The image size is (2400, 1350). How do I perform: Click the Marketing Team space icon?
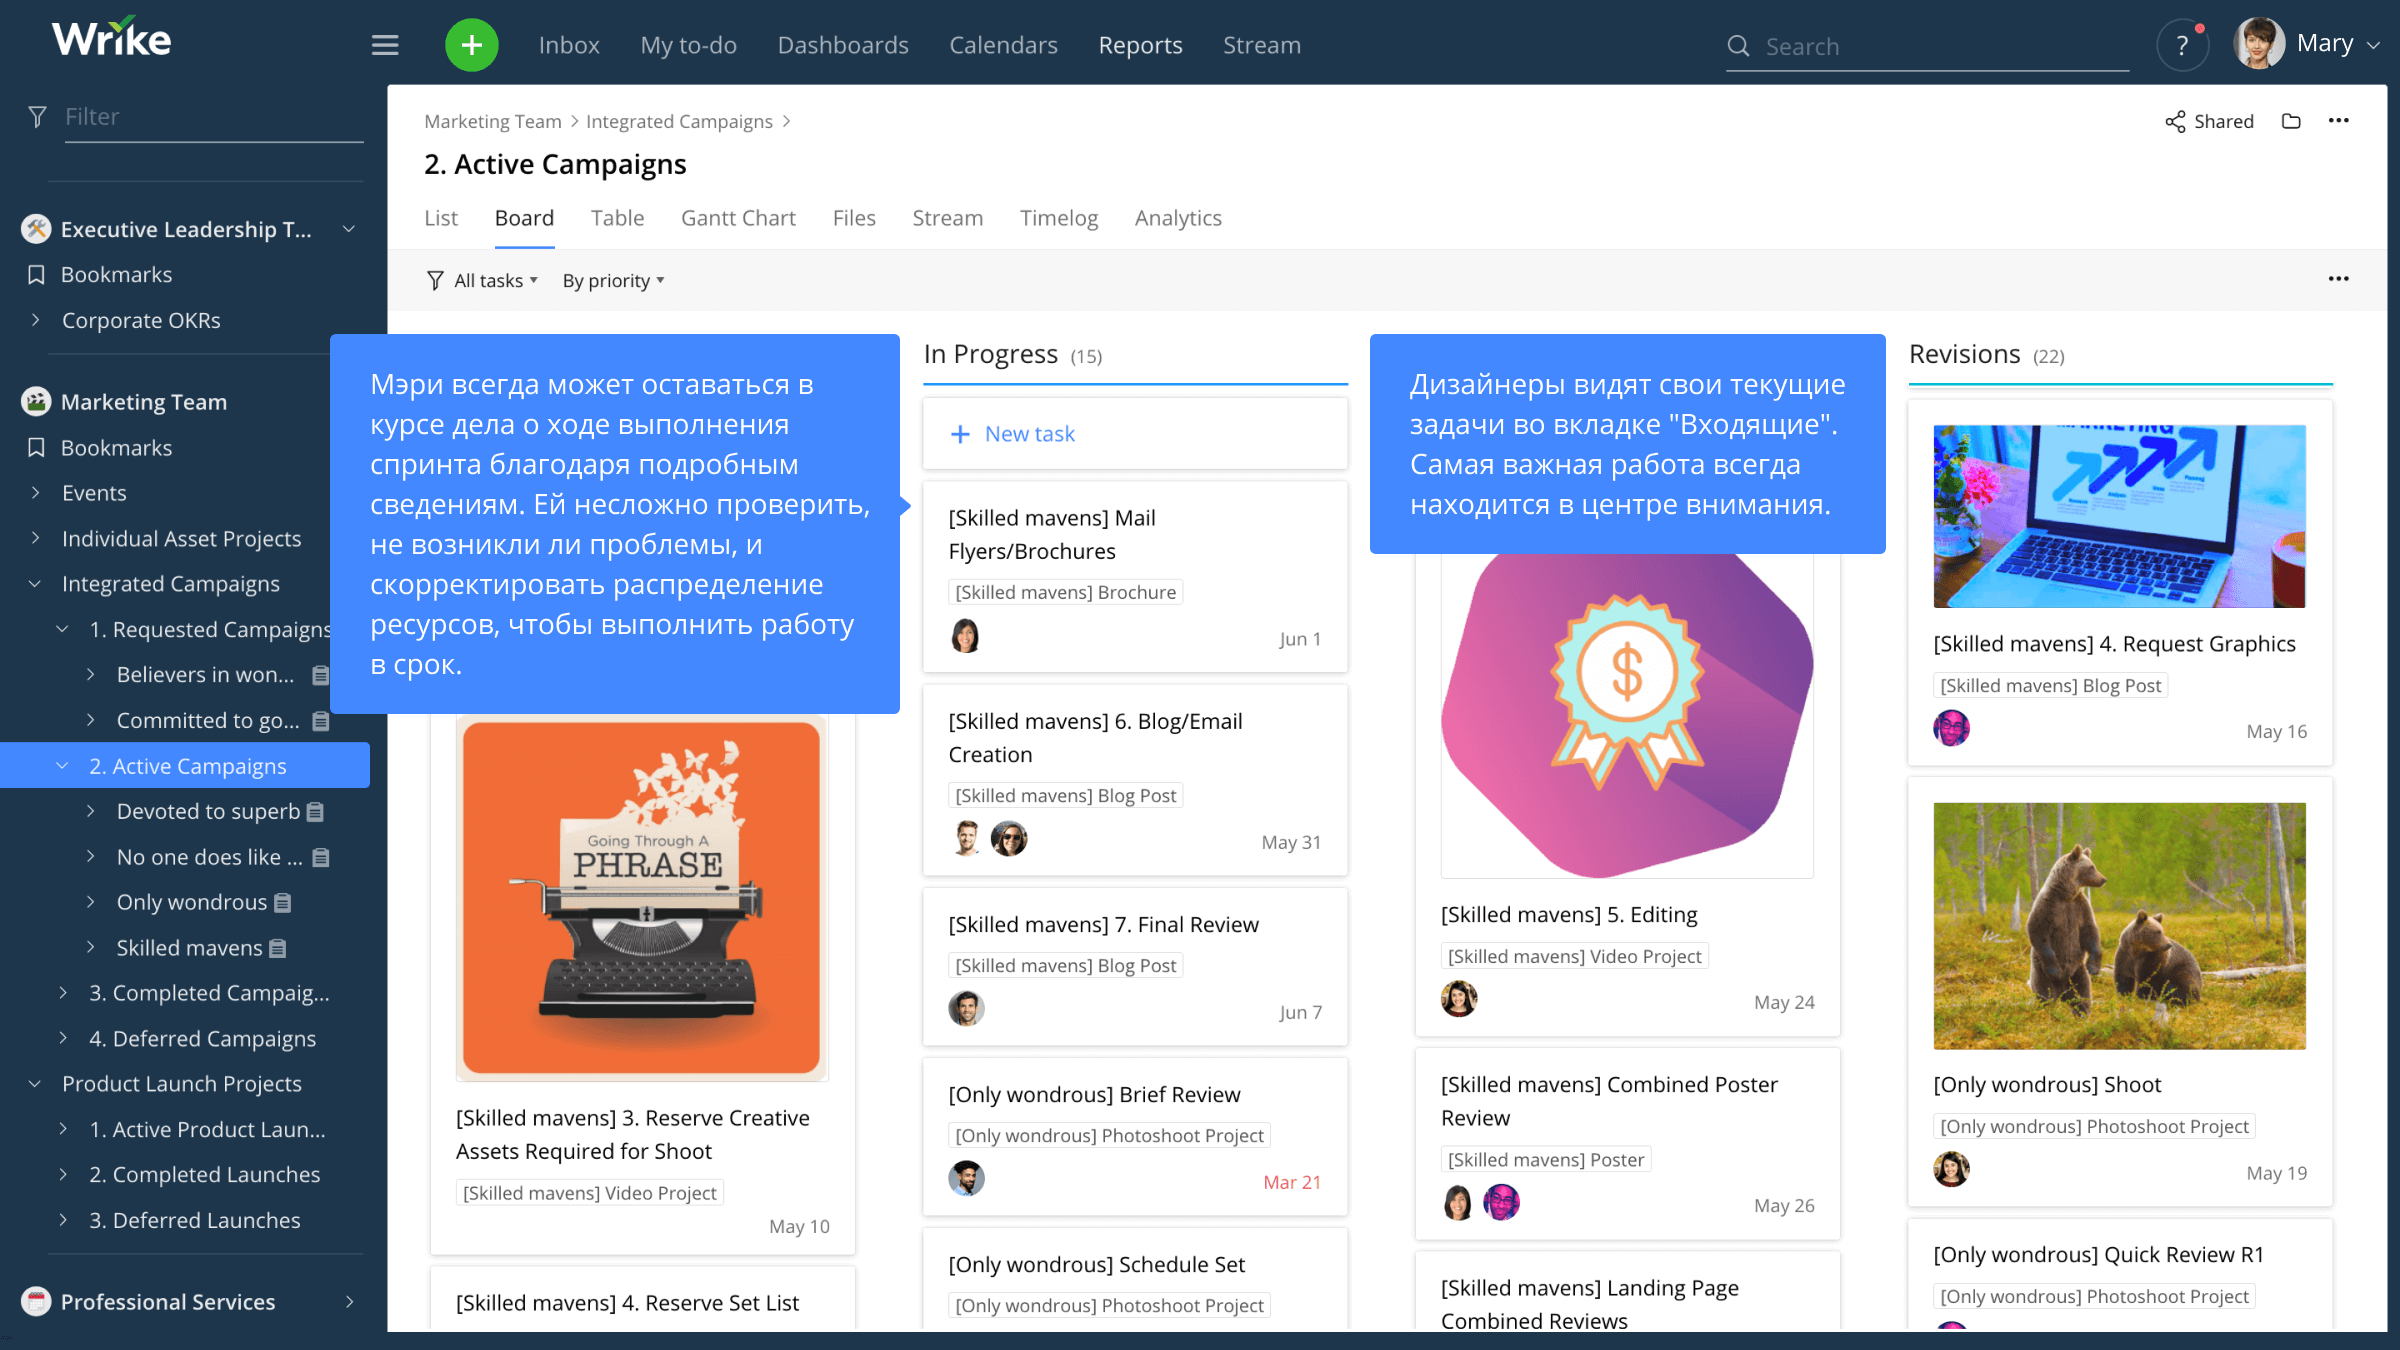(x=36, y=402)
